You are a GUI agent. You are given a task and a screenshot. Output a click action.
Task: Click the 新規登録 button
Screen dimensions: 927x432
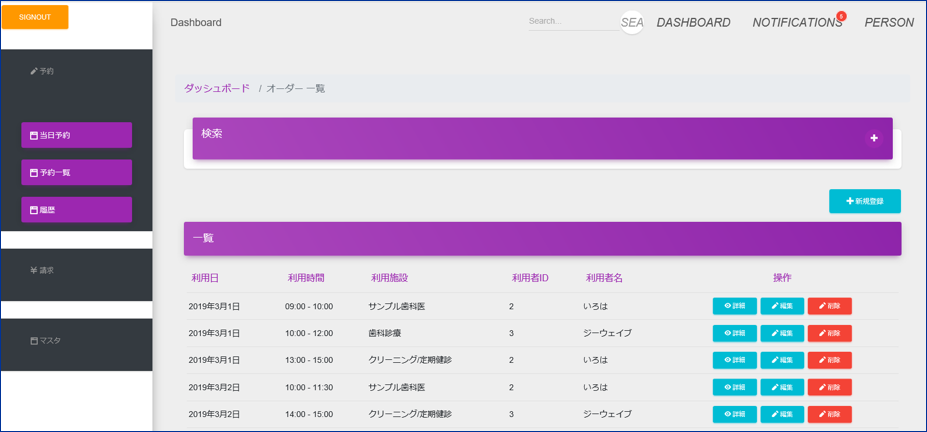pos(864,201)
